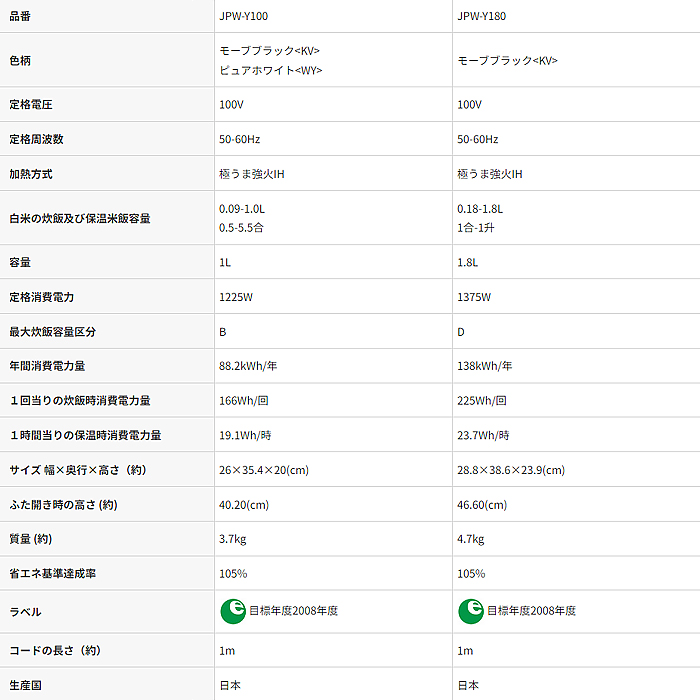The image size is (700, 700).
Task: Click the row header 年間消費電力量
Action: tap(47, 366)
